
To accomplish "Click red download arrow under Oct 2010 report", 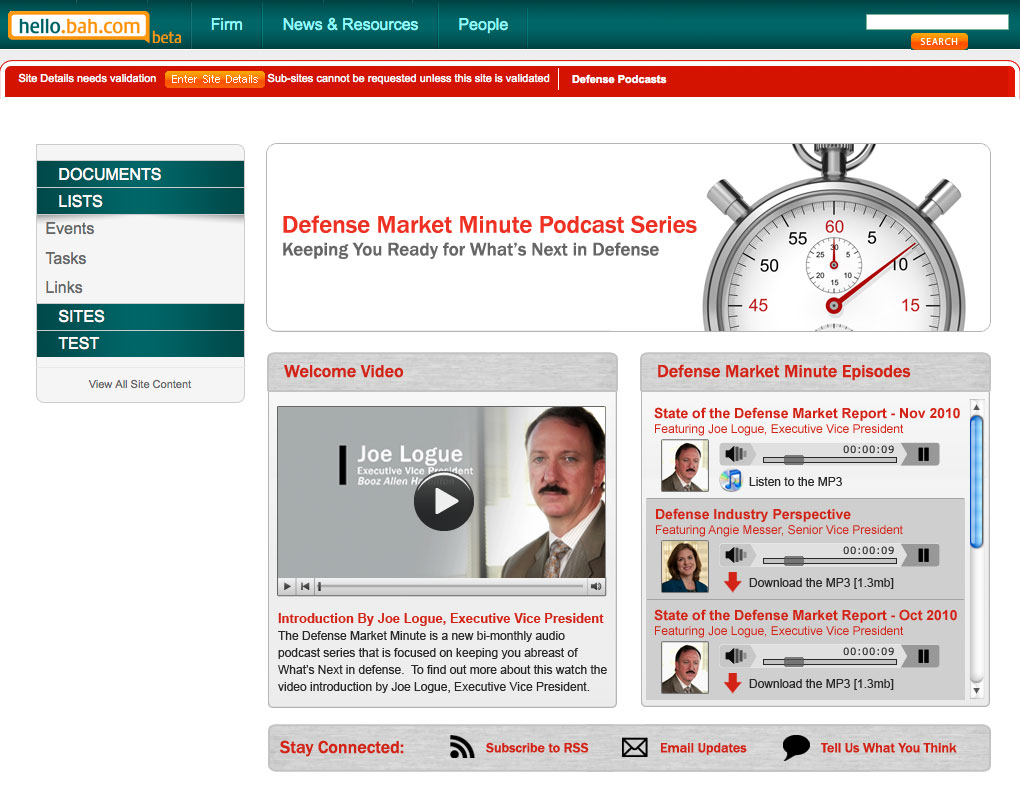I will [732, 683].
